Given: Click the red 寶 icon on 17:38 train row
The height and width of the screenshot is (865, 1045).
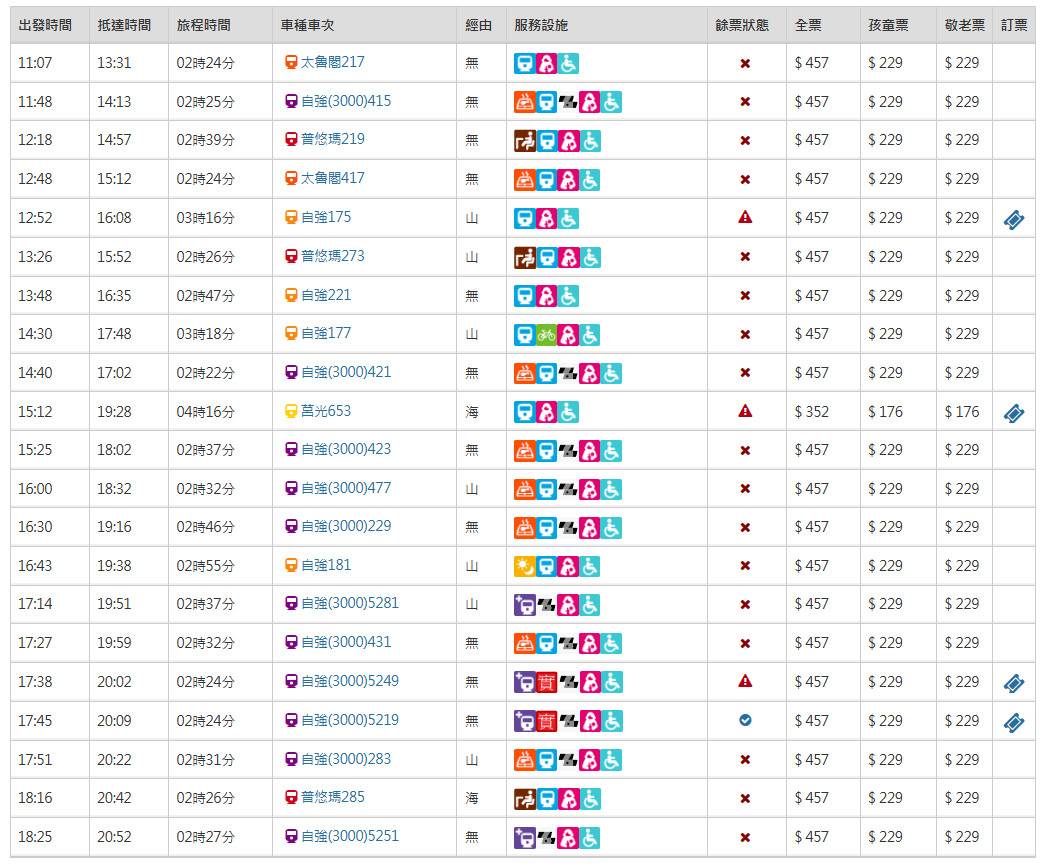Looking at the screenshot, I should click(547, 682).
